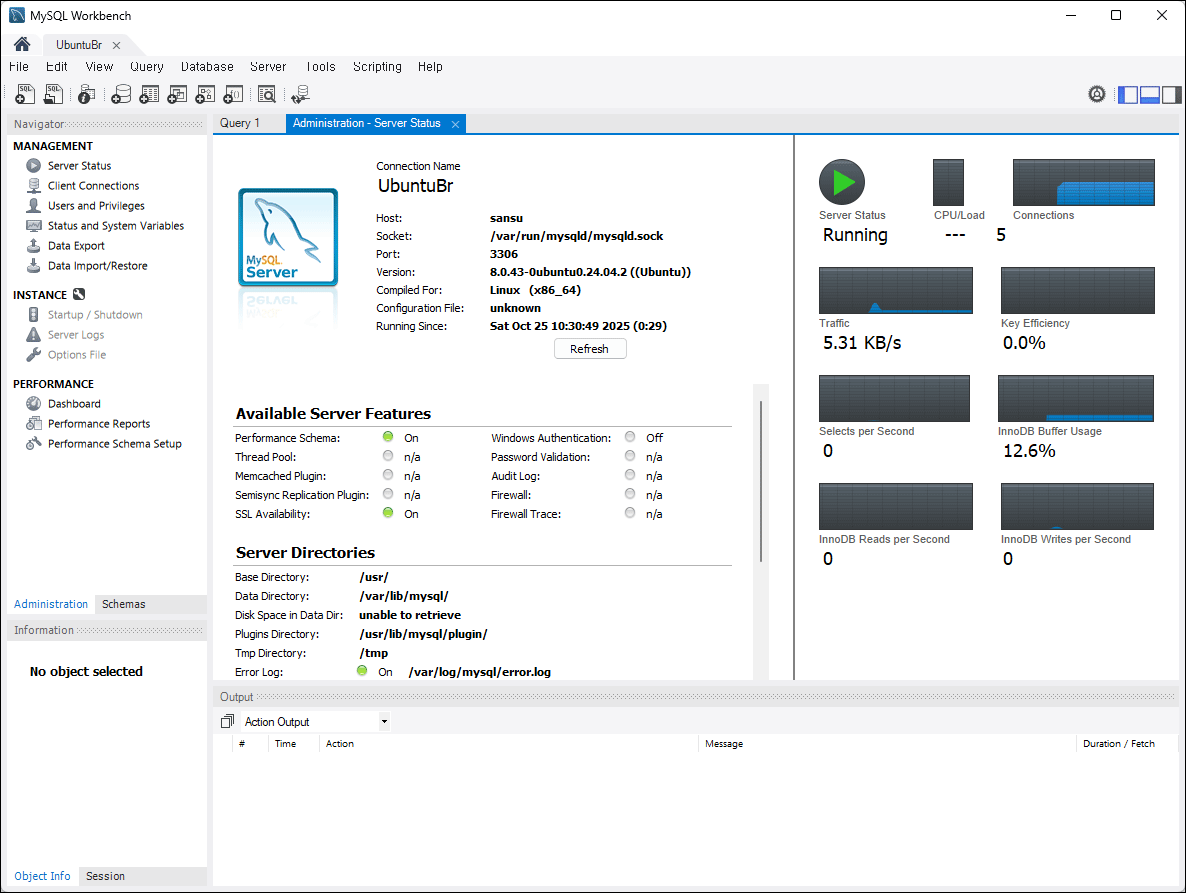Copy output icon beside Action Output
Screen dimensions: 1186x893
227,721
